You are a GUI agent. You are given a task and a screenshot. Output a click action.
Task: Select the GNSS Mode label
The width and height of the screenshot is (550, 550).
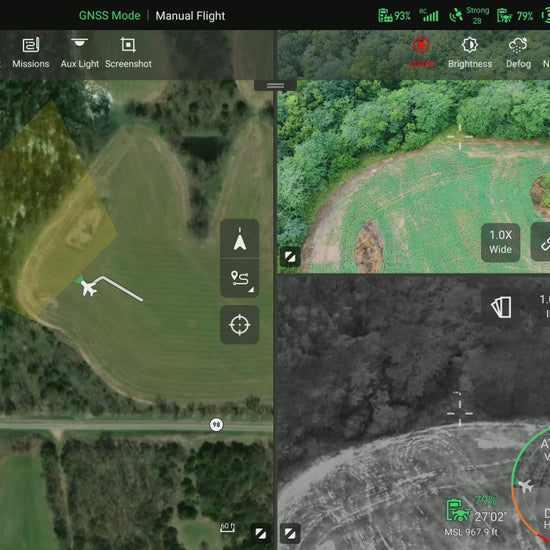(x=109, y=16)
